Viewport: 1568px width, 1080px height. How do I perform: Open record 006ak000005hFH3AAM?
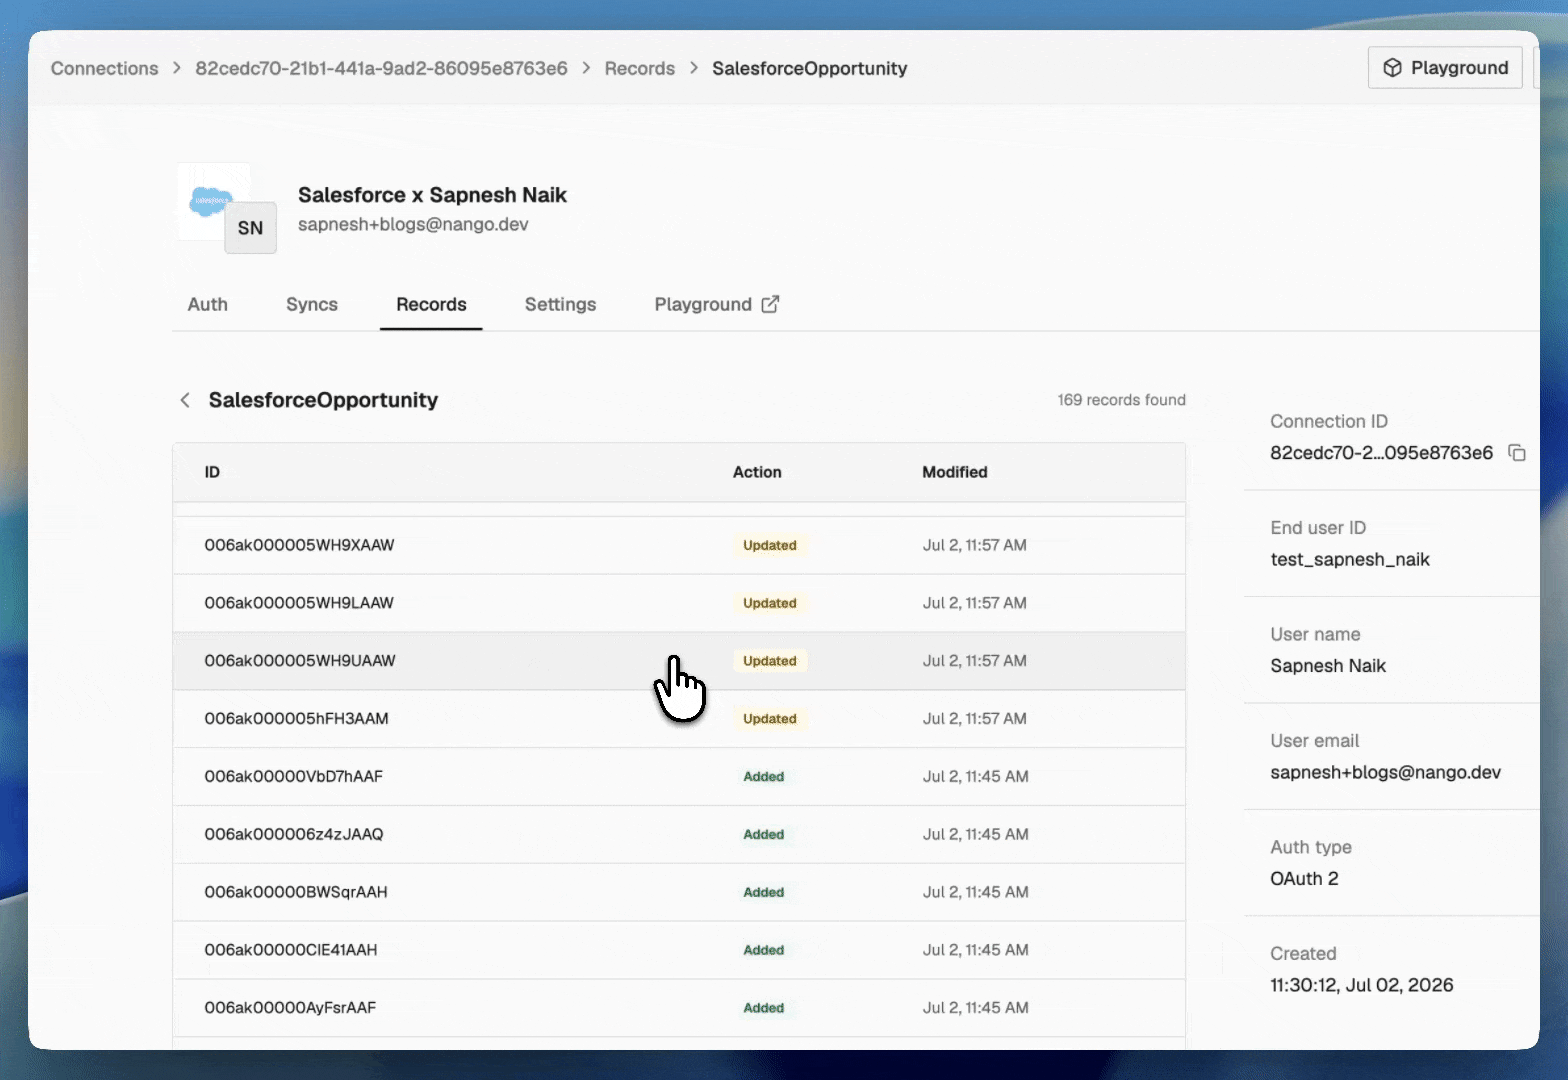[x=679, y=719]
